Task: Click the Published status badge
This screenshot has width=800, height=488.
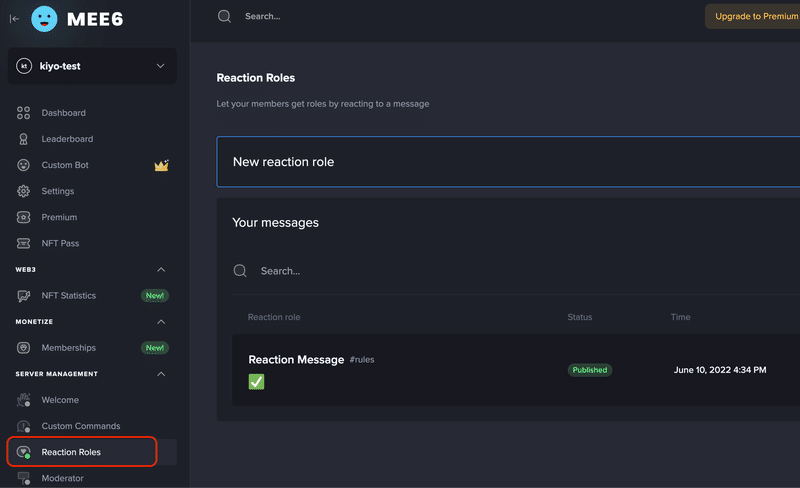Action: pyautogui.click(x=590, y=370)
